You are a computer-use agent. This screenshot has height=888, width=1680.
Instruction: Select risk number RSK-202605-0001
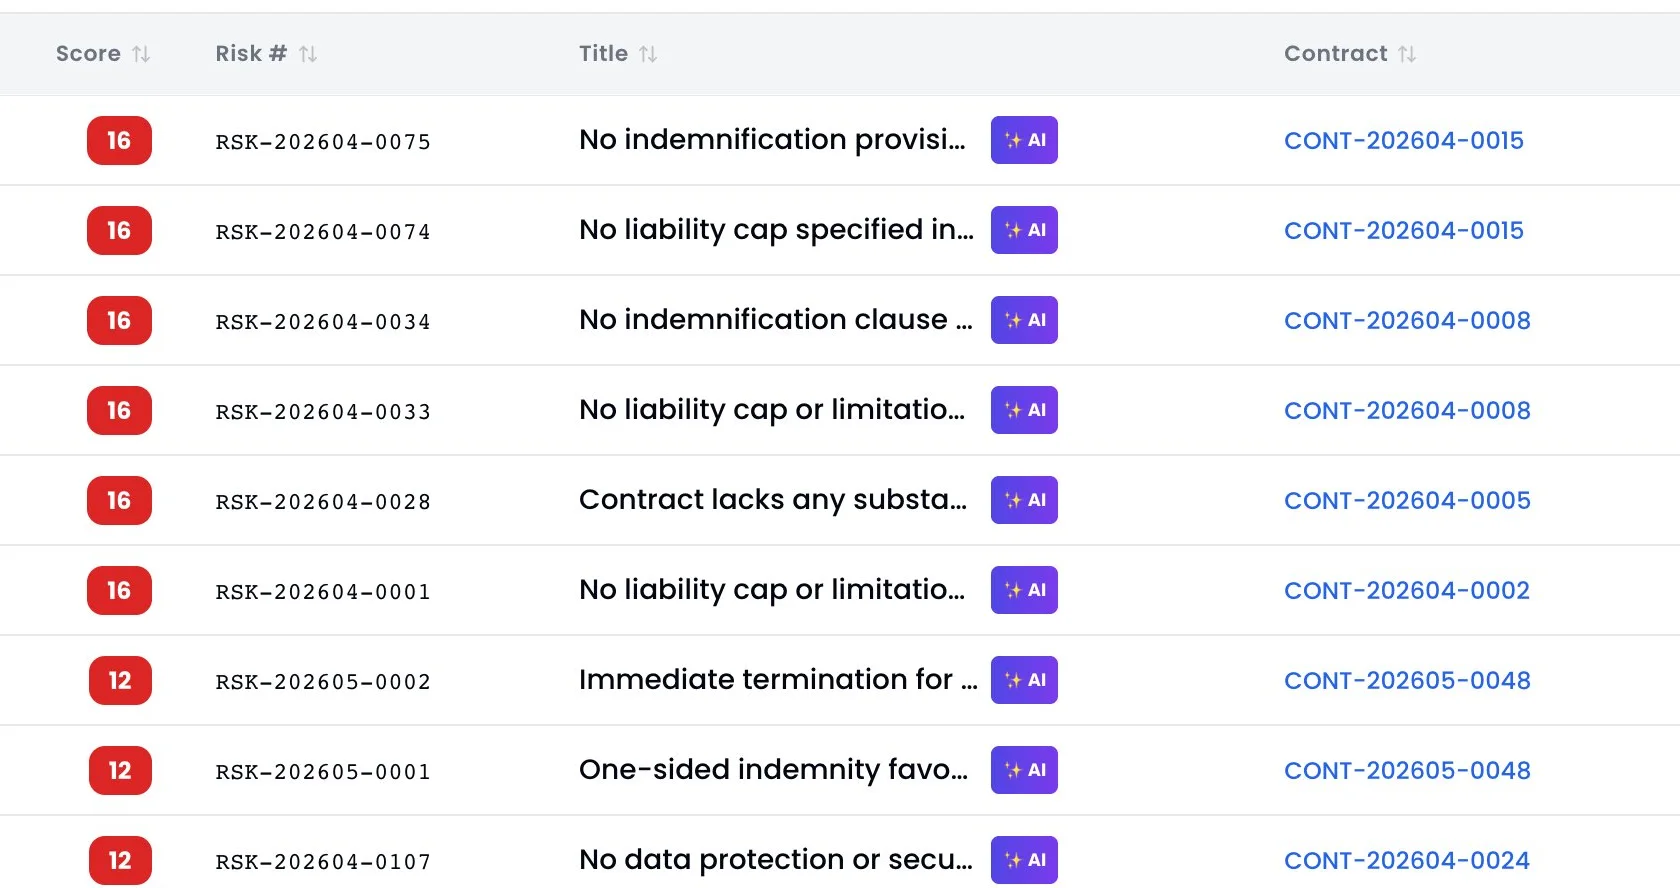pyautogui.click(x=323, y=772)
